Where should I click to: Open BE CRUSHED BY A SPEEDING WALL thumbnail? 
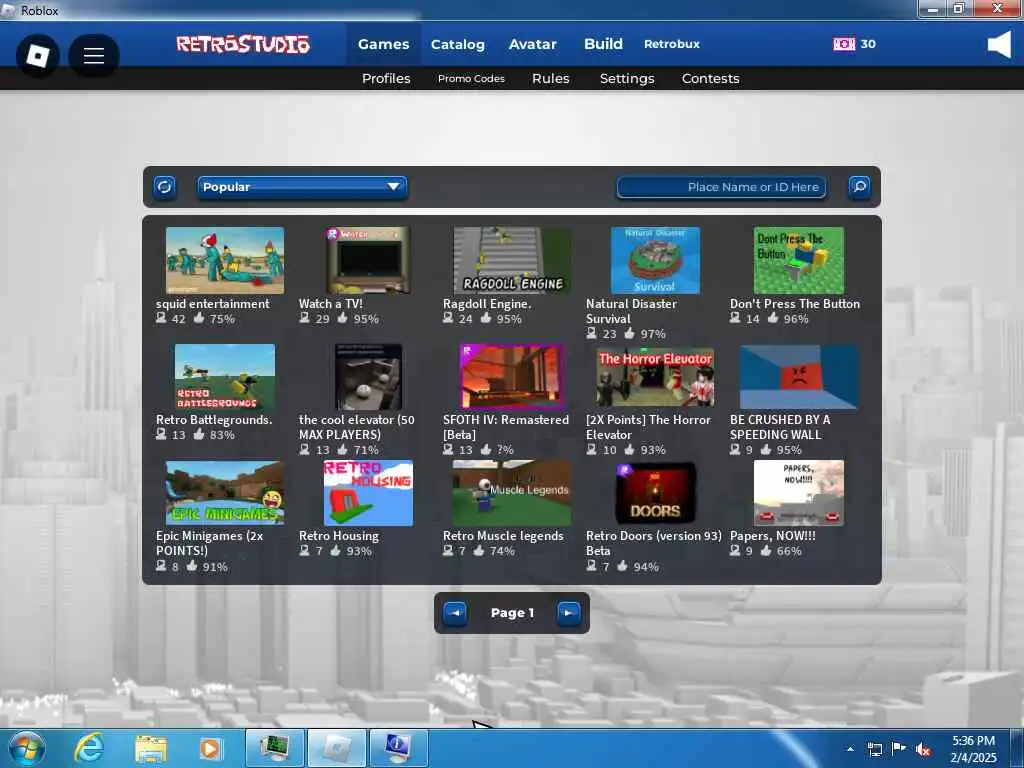click(x=799, y=377)
